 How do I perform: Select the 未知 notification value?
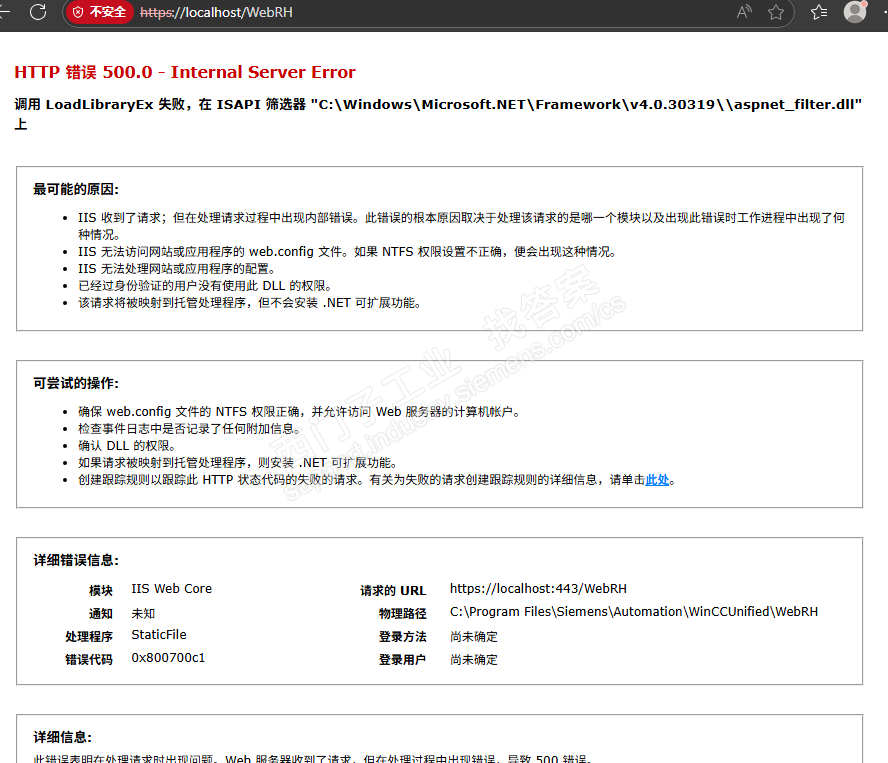pos(143,613)
